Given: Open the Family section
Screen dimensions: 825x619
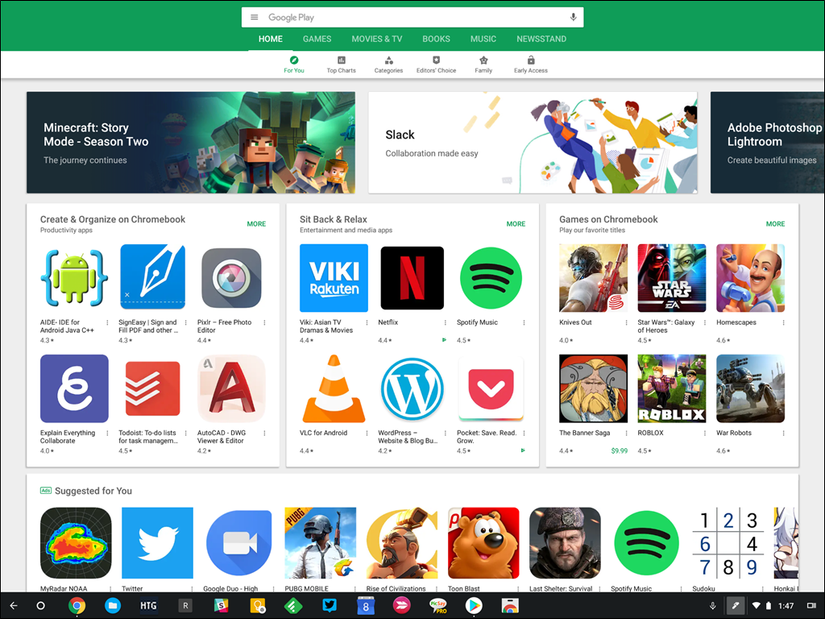Looking at the screenshot, I should (x=484, y=64).
